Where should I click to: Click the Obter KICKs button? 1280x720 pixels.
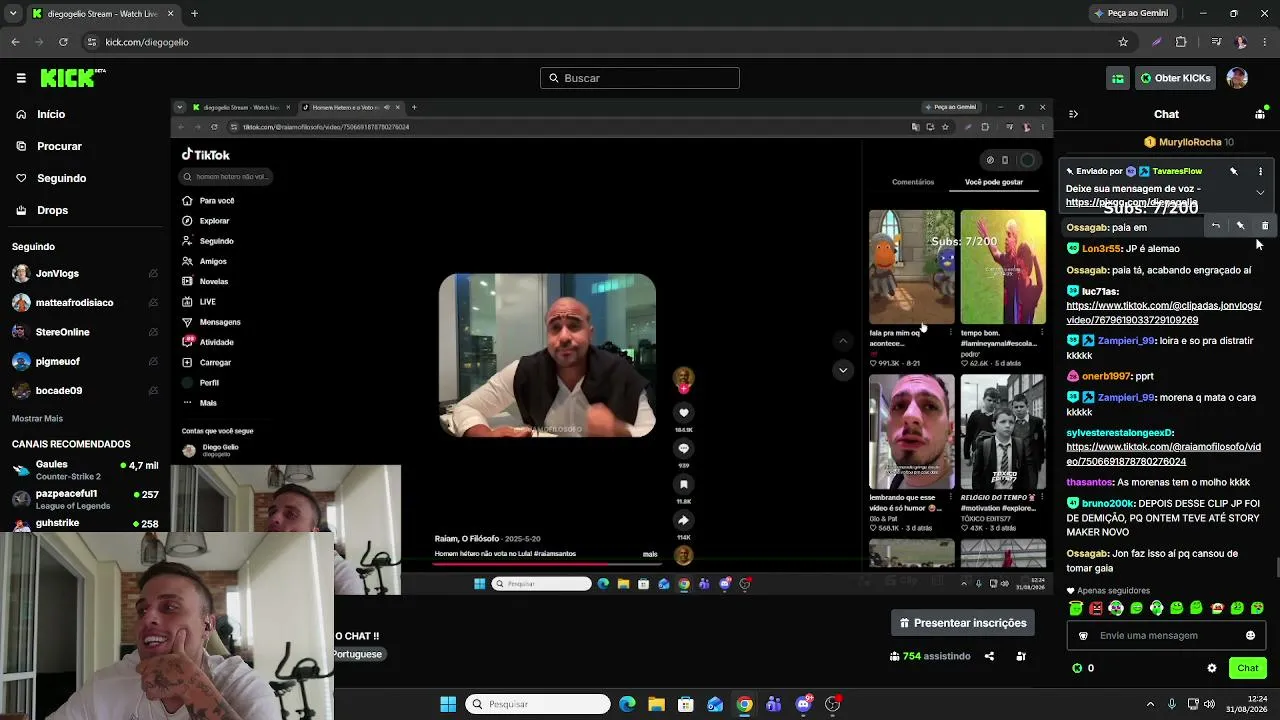pyautogui.click(x=1176, y=78)
